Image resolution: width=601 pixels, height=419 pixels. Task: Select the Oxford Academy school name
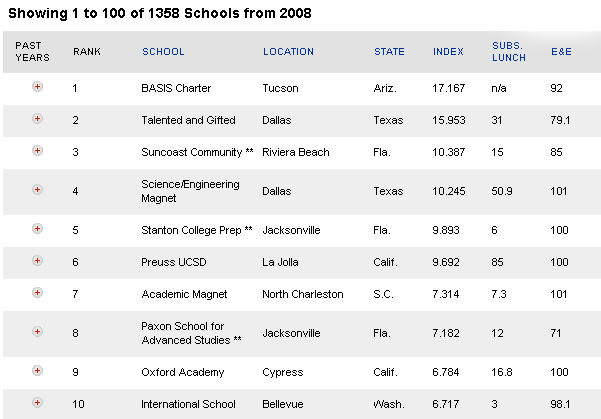[182, 372]
